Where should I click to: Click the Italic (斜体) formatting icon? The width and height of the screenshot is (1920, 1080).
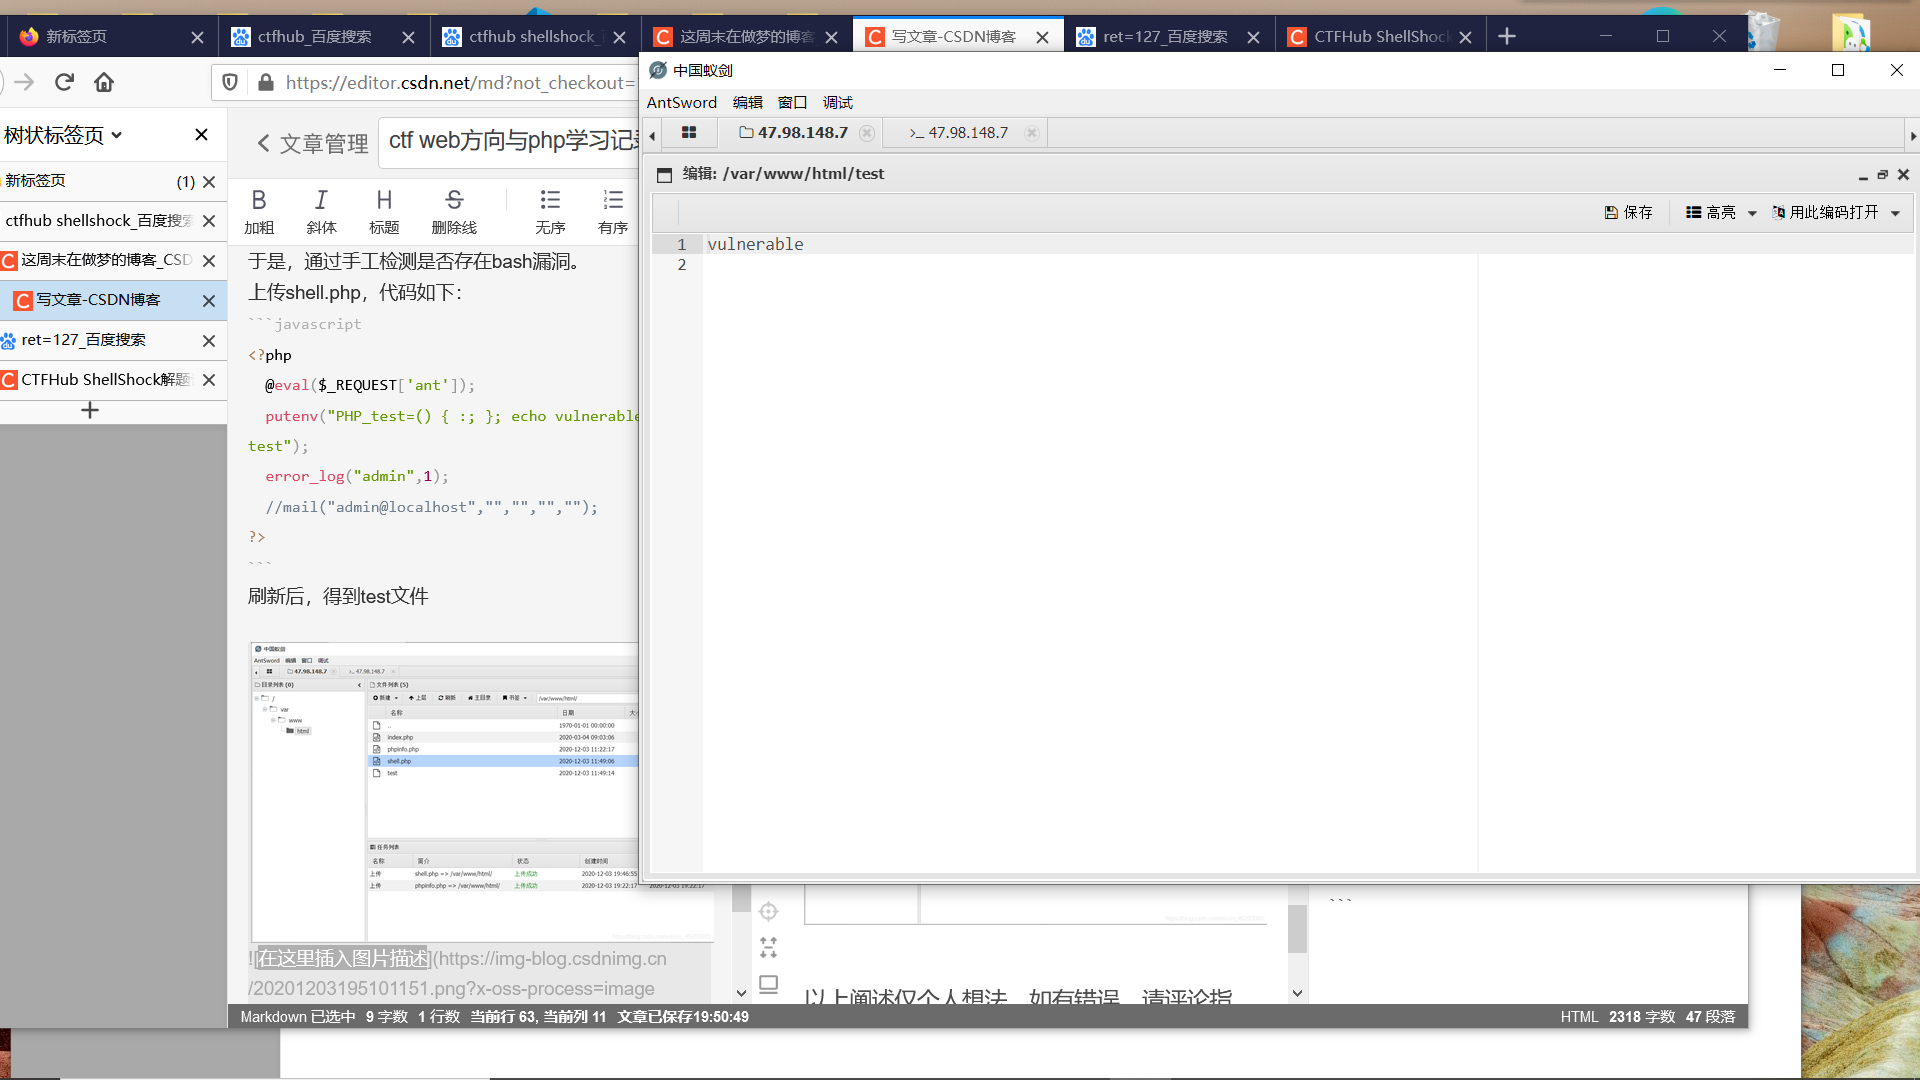point(321,201)
